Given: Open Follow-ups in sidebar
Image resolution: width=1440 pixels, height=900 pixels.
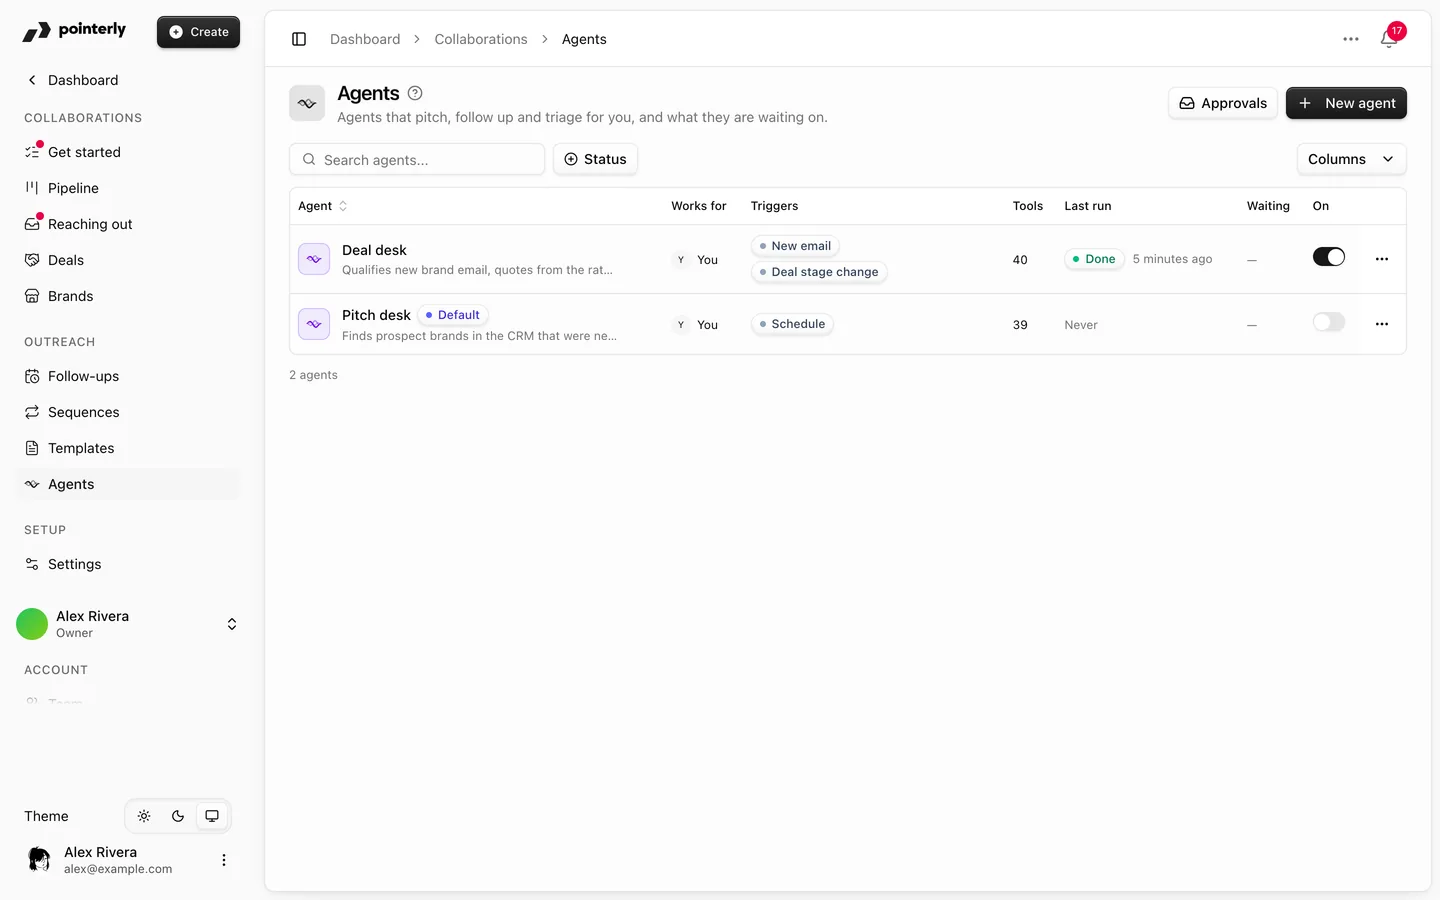Looking at the screenshot, I should click(128, 376).
